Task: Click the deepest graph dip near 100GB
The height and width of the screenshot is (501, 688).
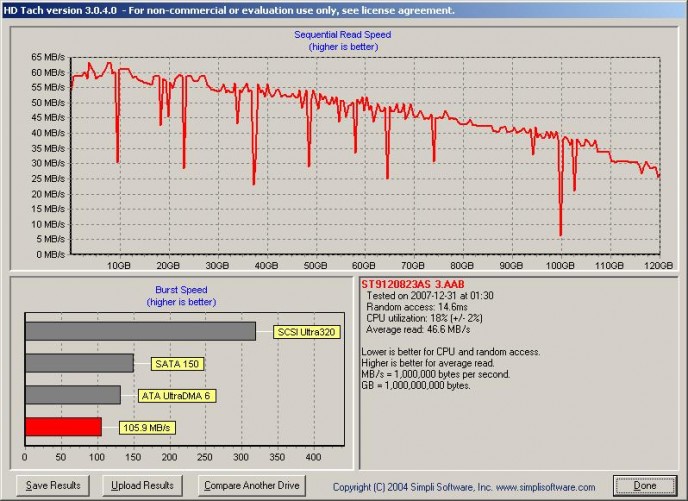Action: point(560,234)
